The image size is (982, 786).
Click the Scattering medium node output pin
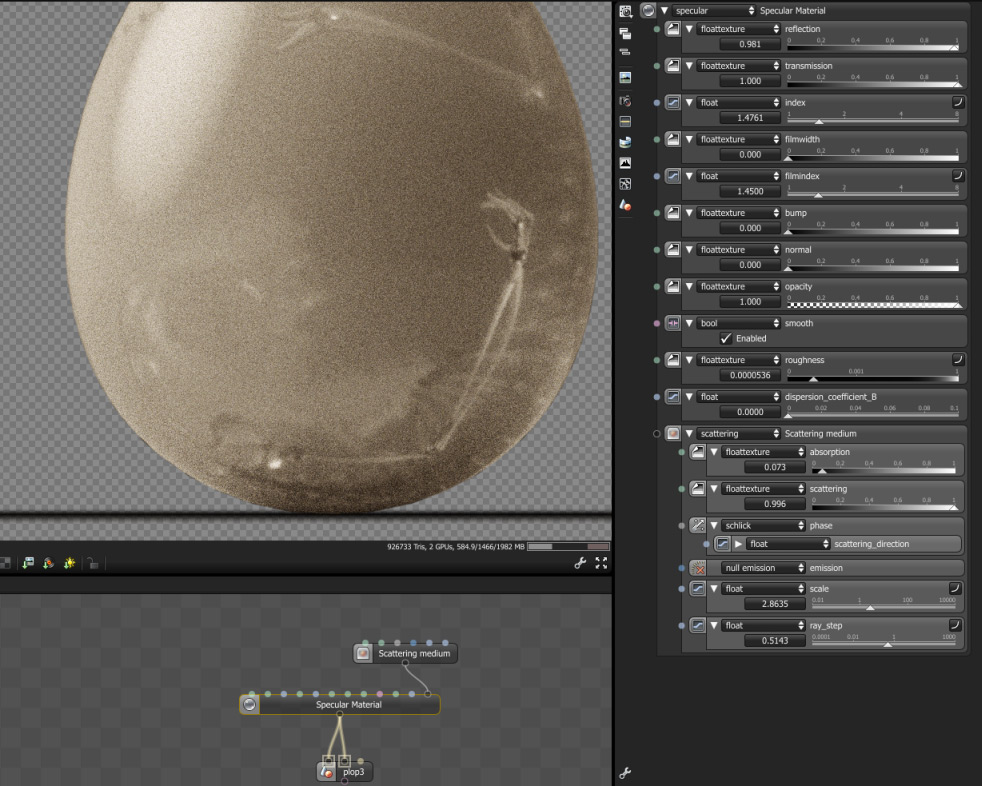click(405, 663)
